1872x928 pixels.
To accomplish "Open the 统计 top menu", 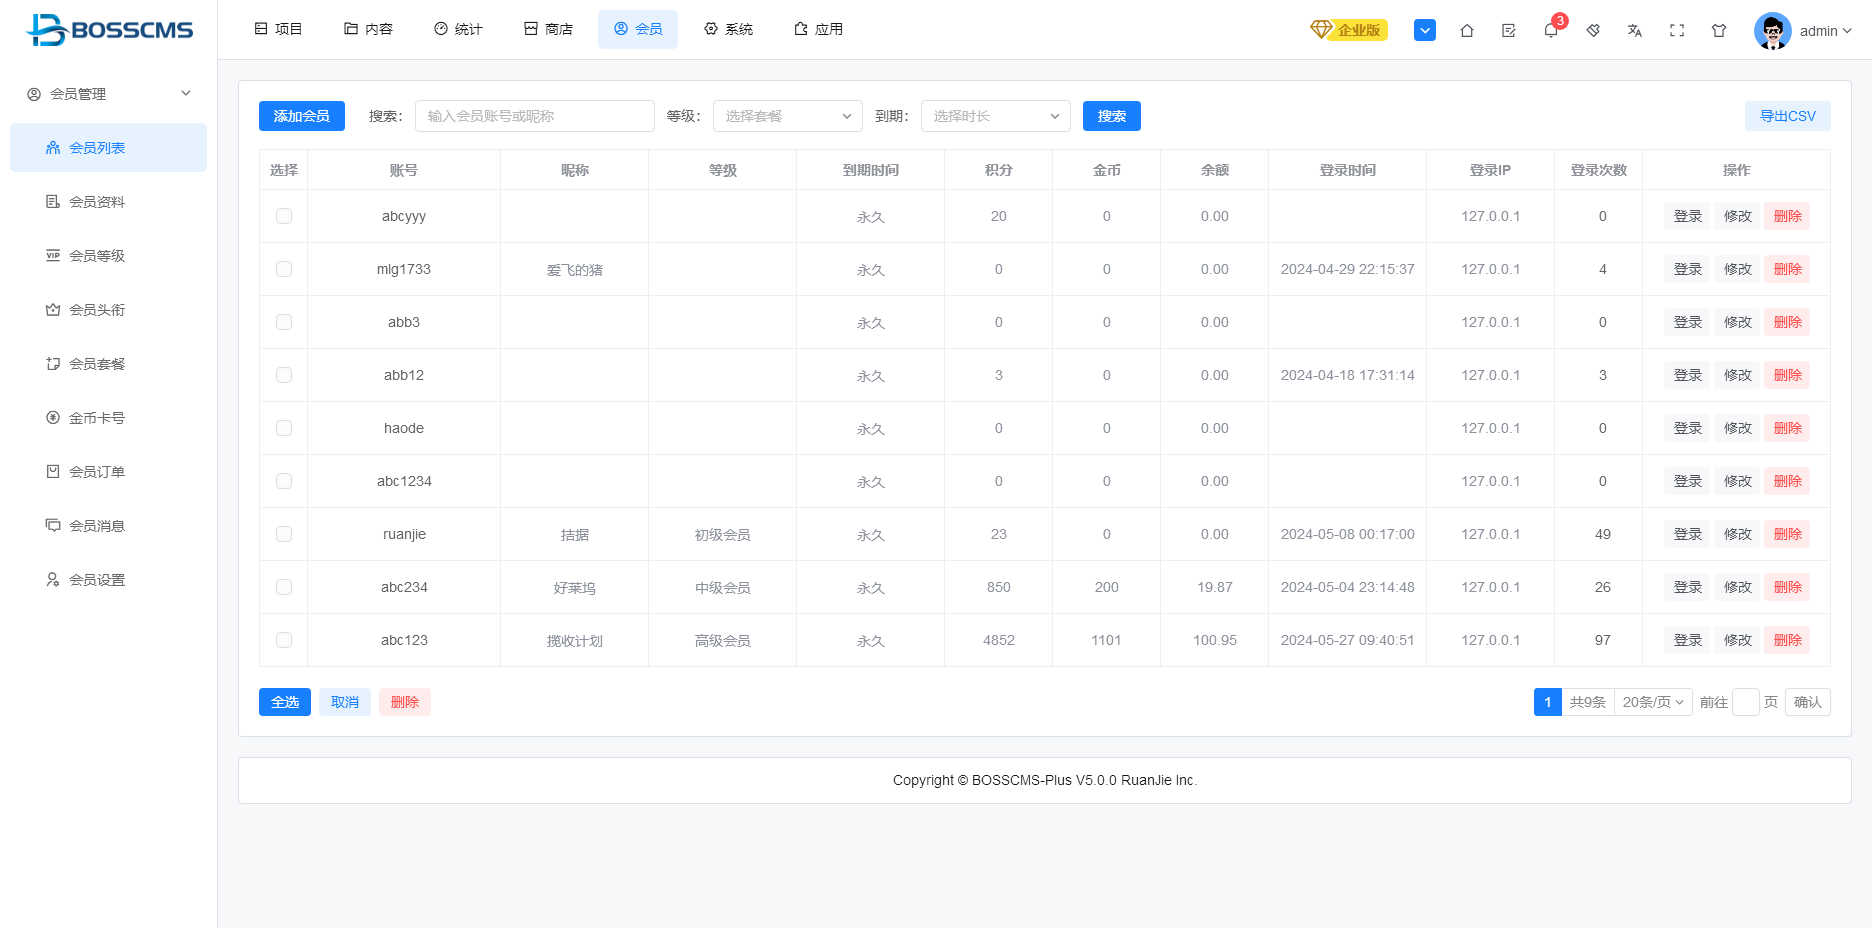I will click(458, 29).
